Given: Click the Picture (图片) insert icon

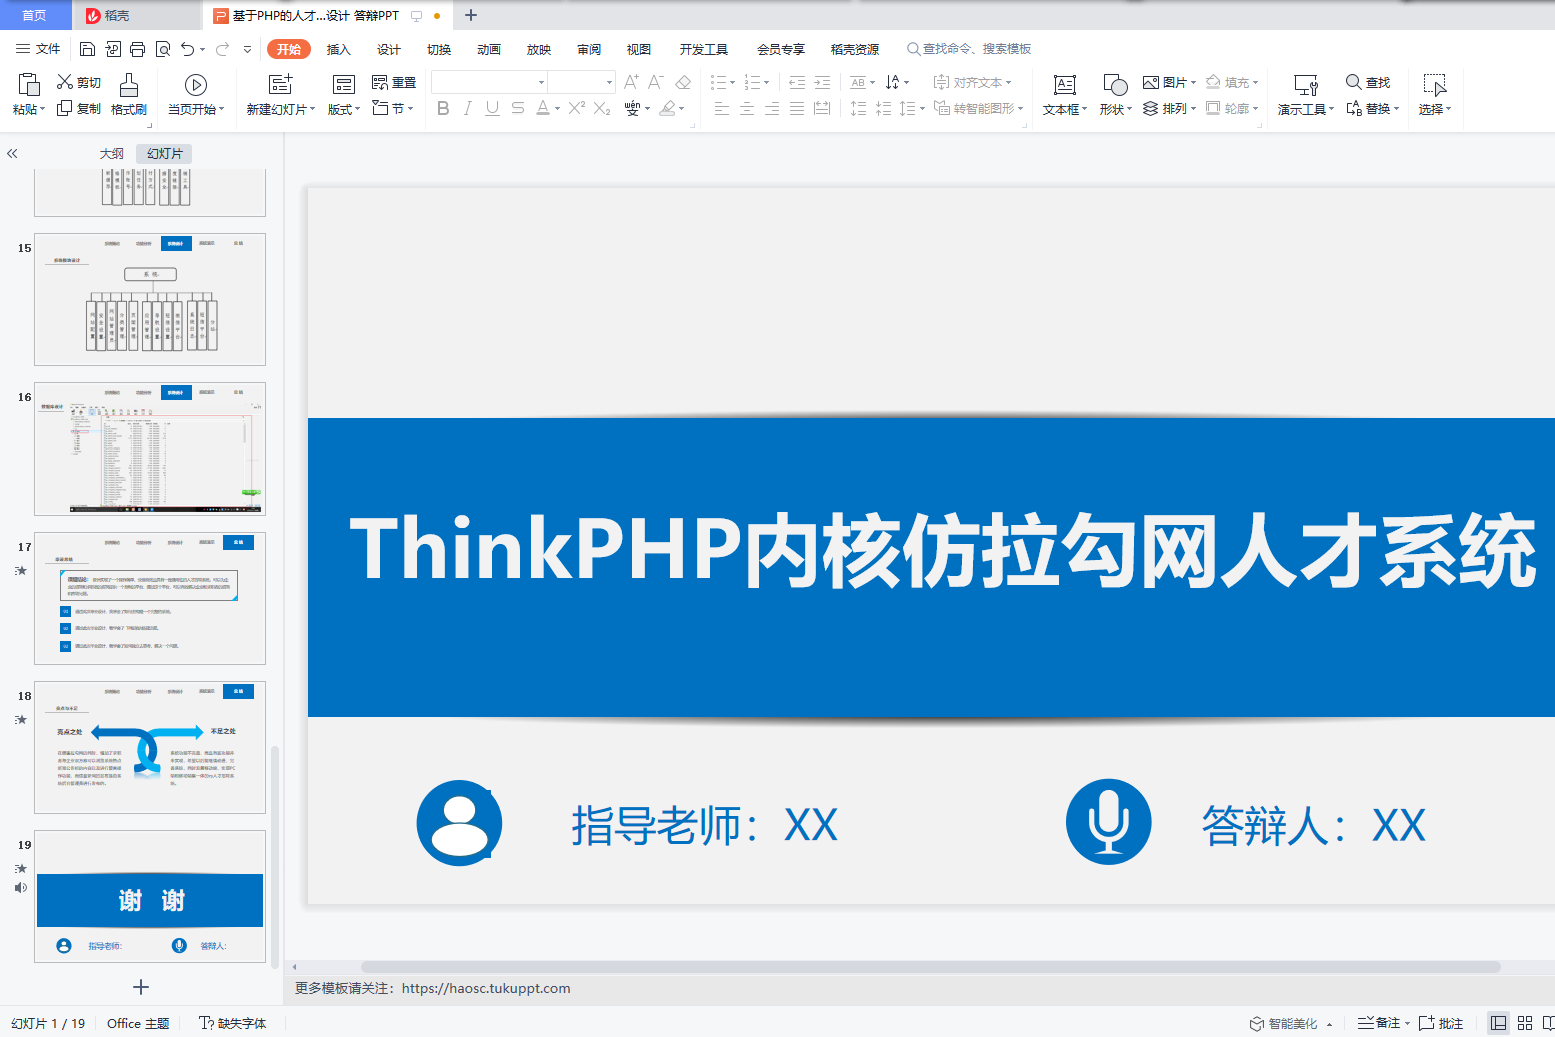Looking at the screenshot, I should 1151,82.
